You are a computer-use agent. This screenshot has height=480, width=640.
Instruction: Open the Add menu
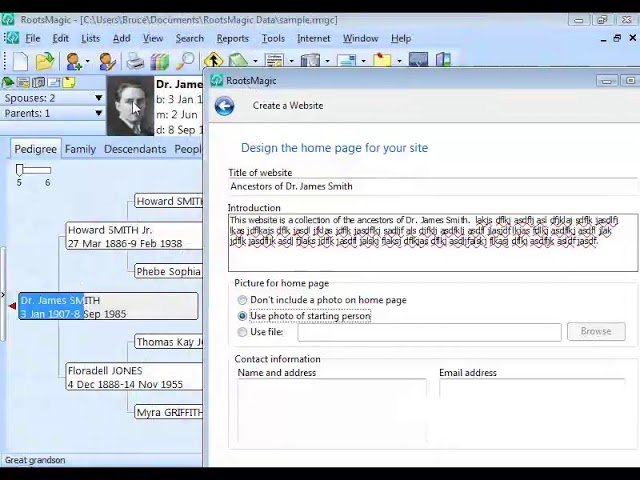(x=122, y=38)
